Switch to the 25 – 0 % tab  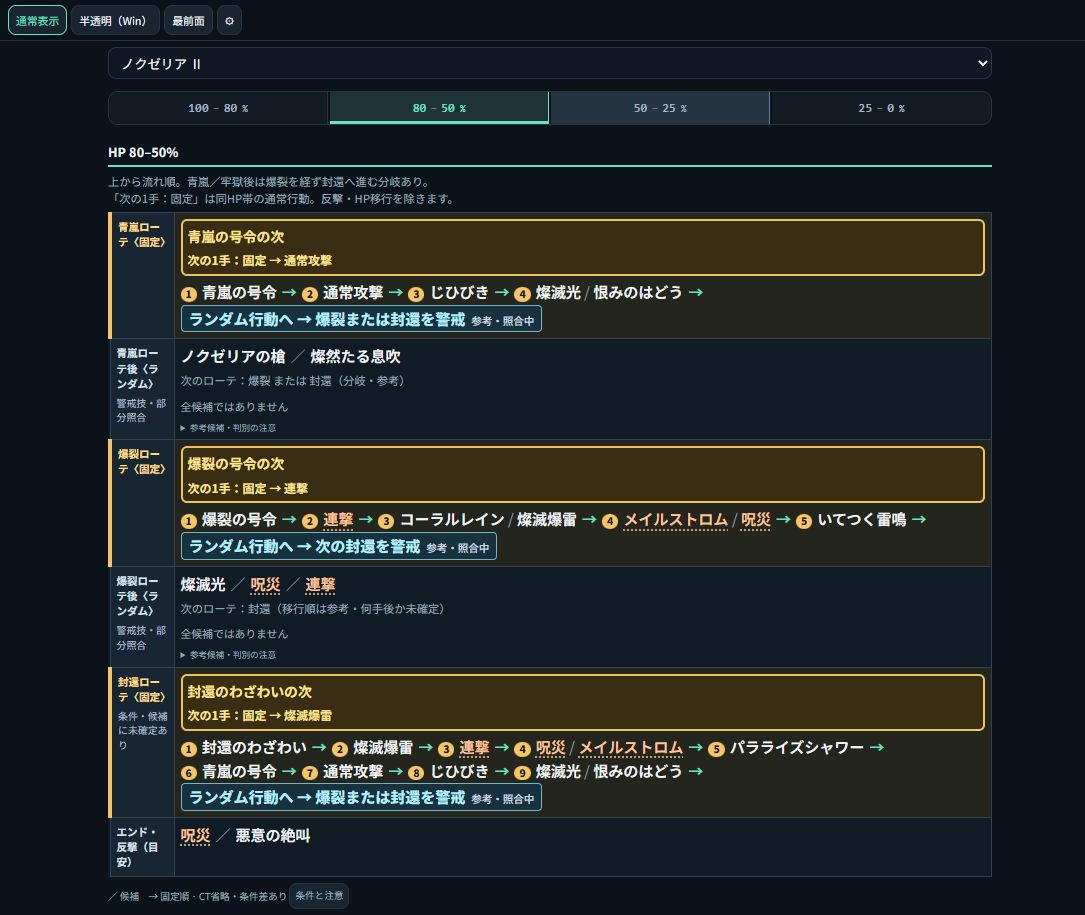(881, 108)
